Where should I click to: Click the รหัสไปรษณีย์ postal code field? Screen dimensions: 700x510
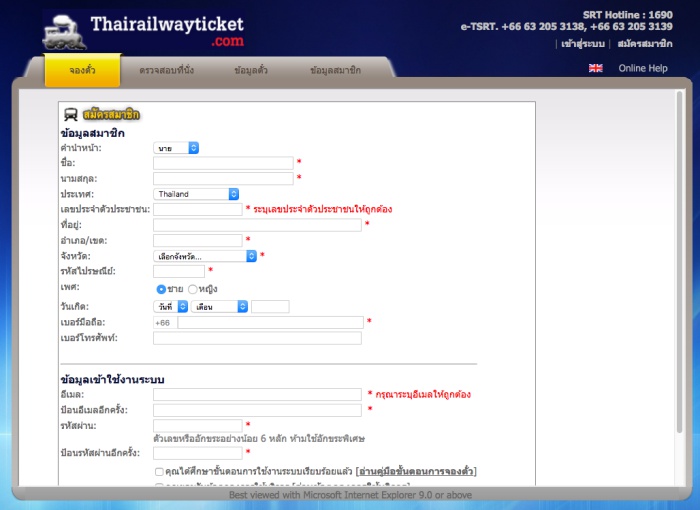179,271
